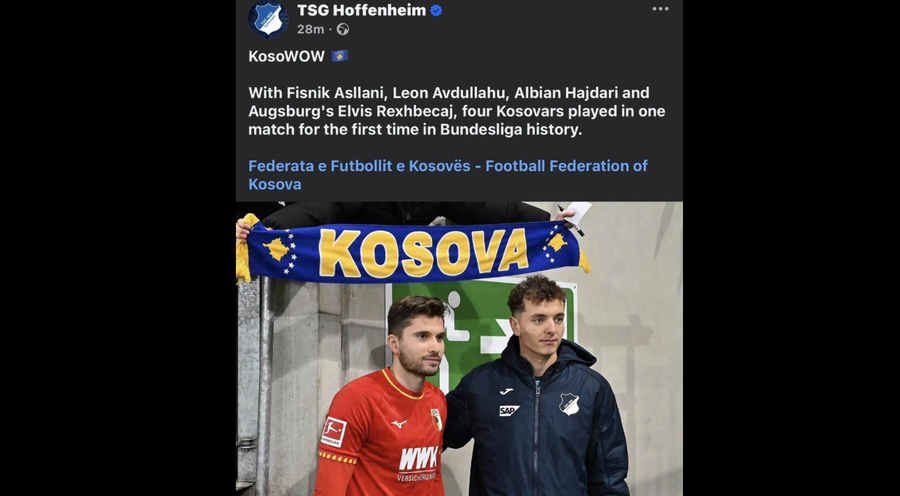Click the Bundesliga patch on the red sleeve
This screenshot has width=900, height=496.
coord(333,431)
